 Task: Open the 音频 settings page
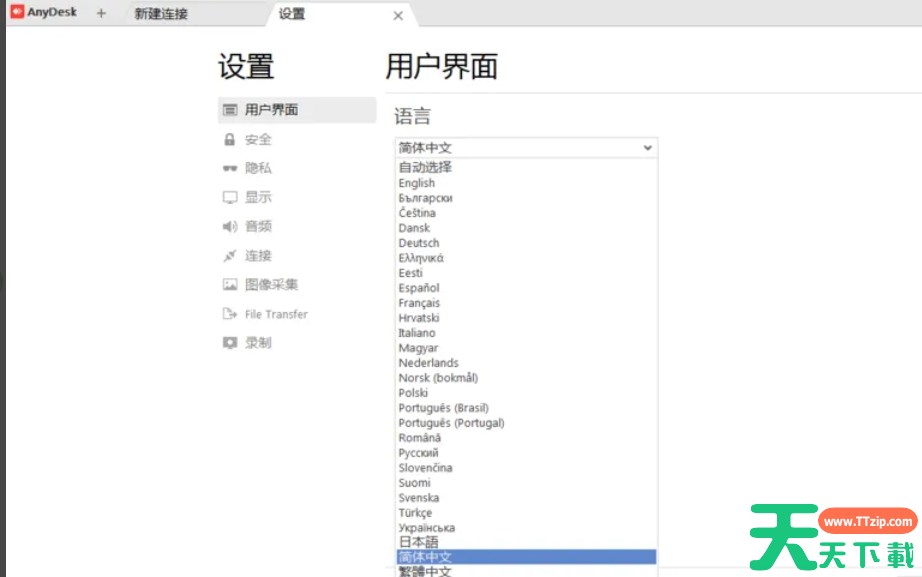pos(258,226)
